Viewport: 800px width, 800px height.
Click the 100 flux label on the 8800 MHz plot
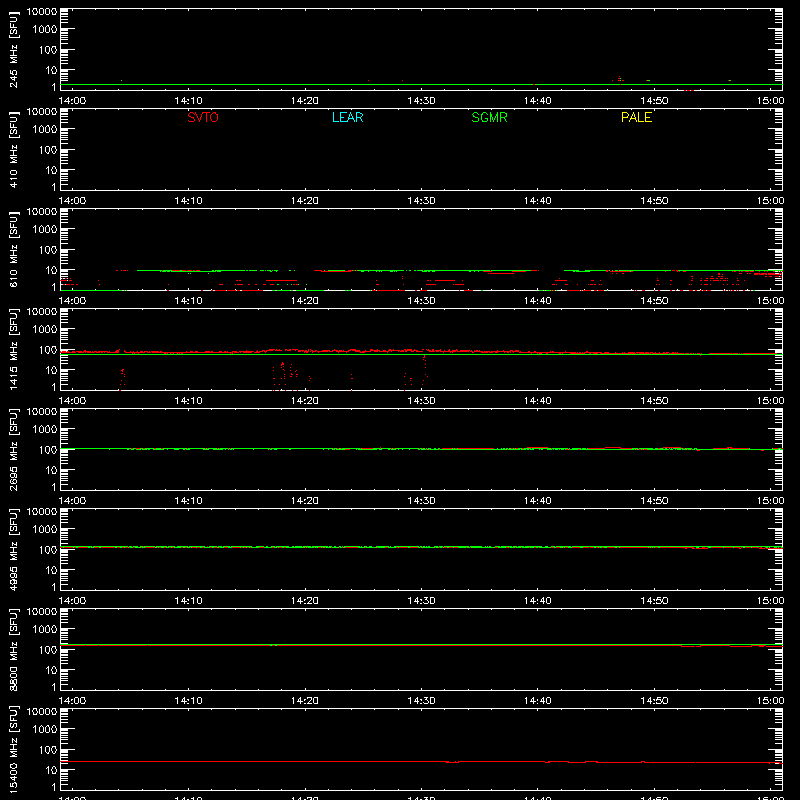(48, 650)
